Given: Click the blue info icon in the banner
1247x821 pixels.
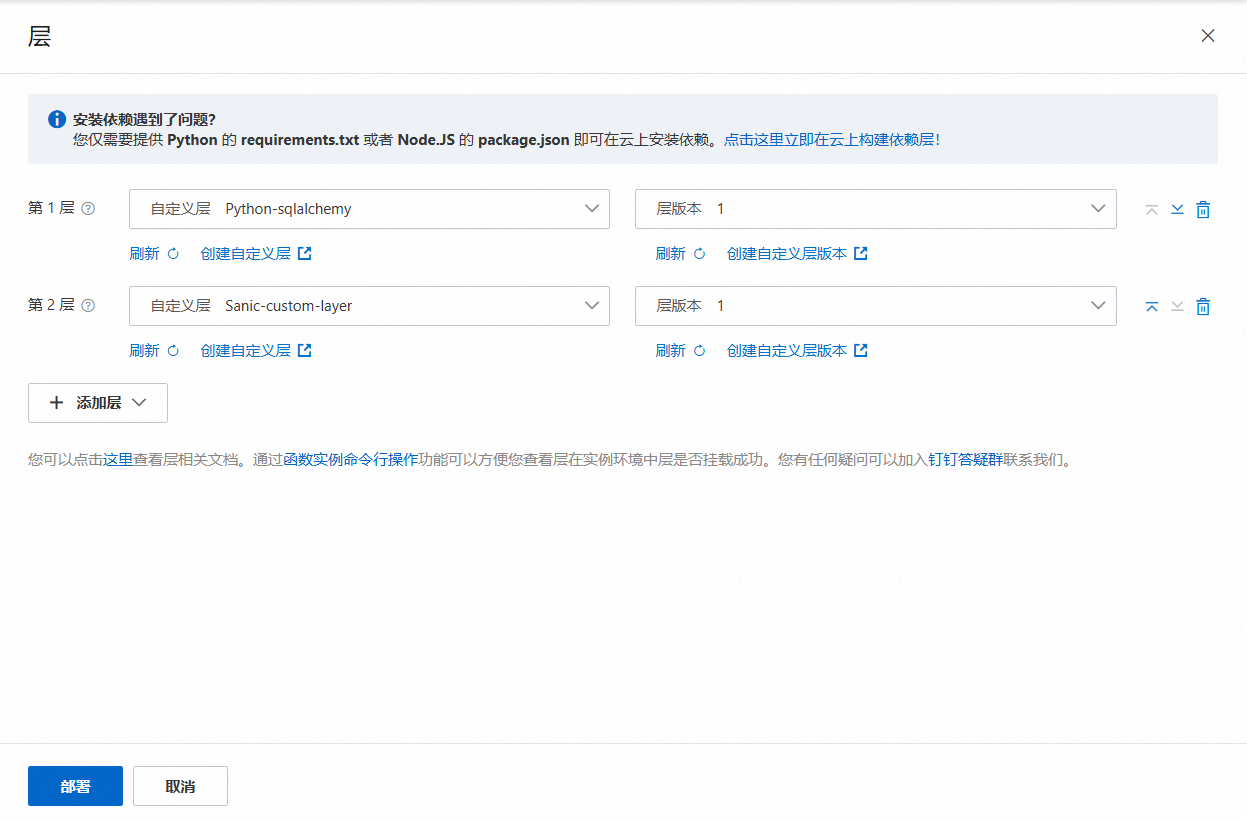Looking at the screenshot, I should pyautogui.click(x=57, y=120).
